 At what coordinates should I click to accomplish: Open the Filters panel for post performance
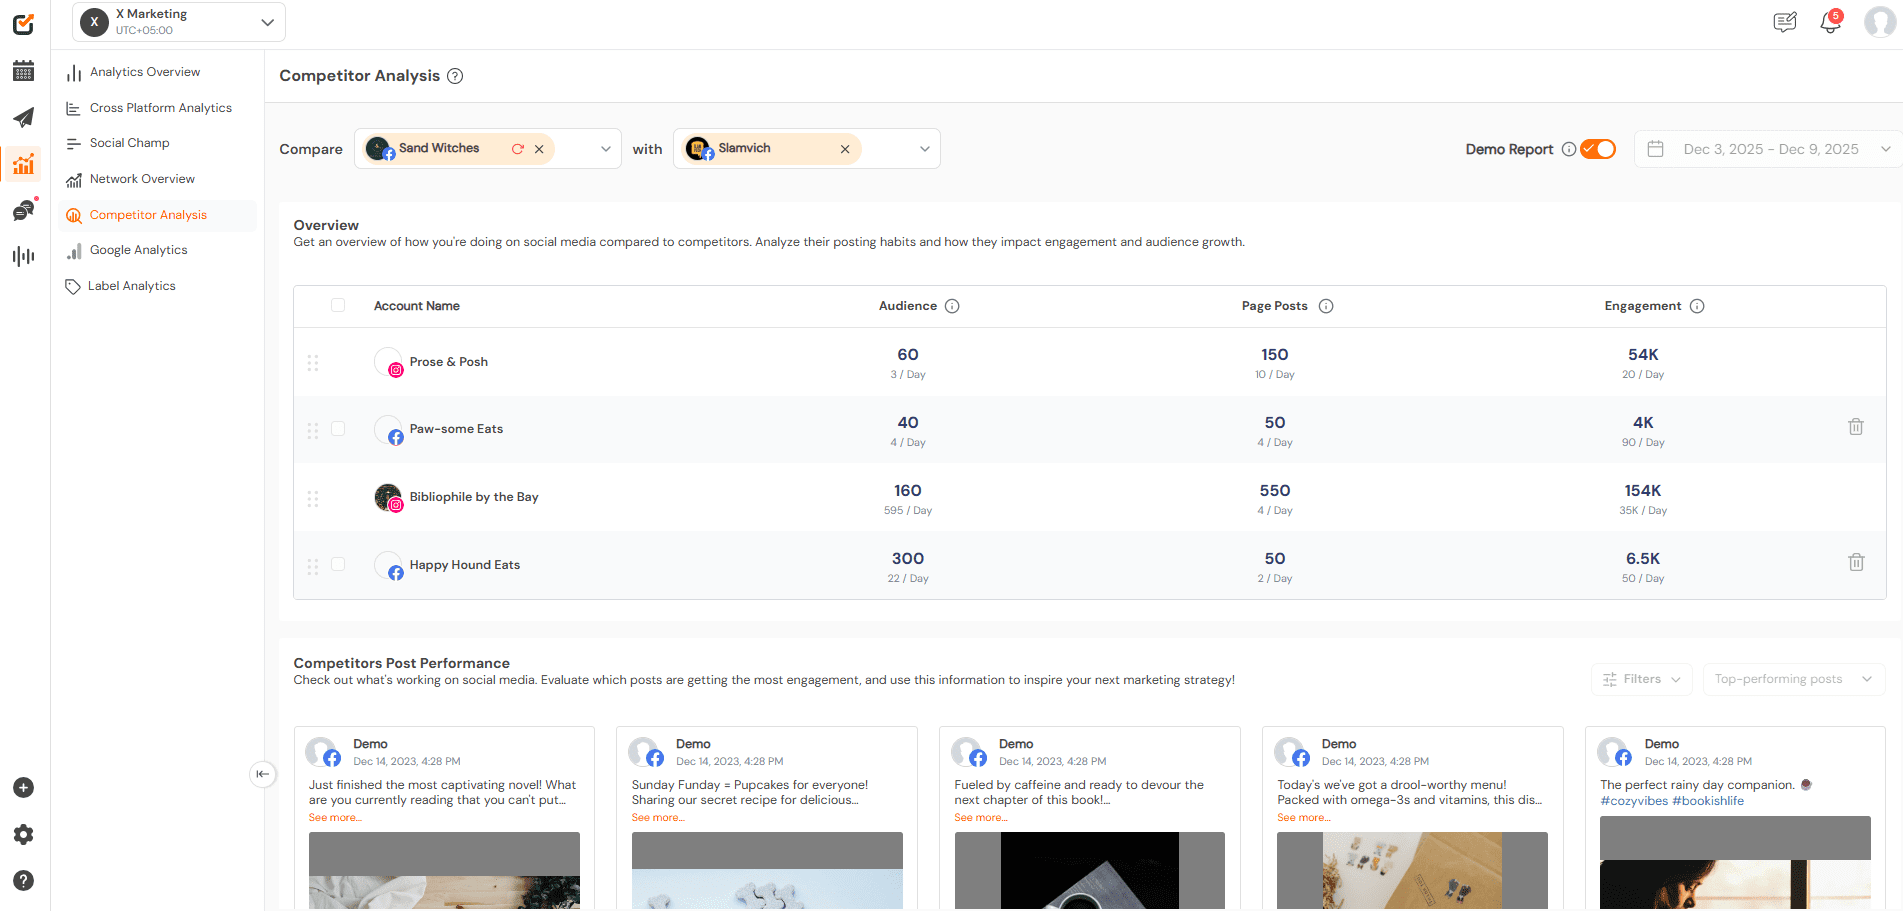pyautogui.click(x=1641, y=679)
